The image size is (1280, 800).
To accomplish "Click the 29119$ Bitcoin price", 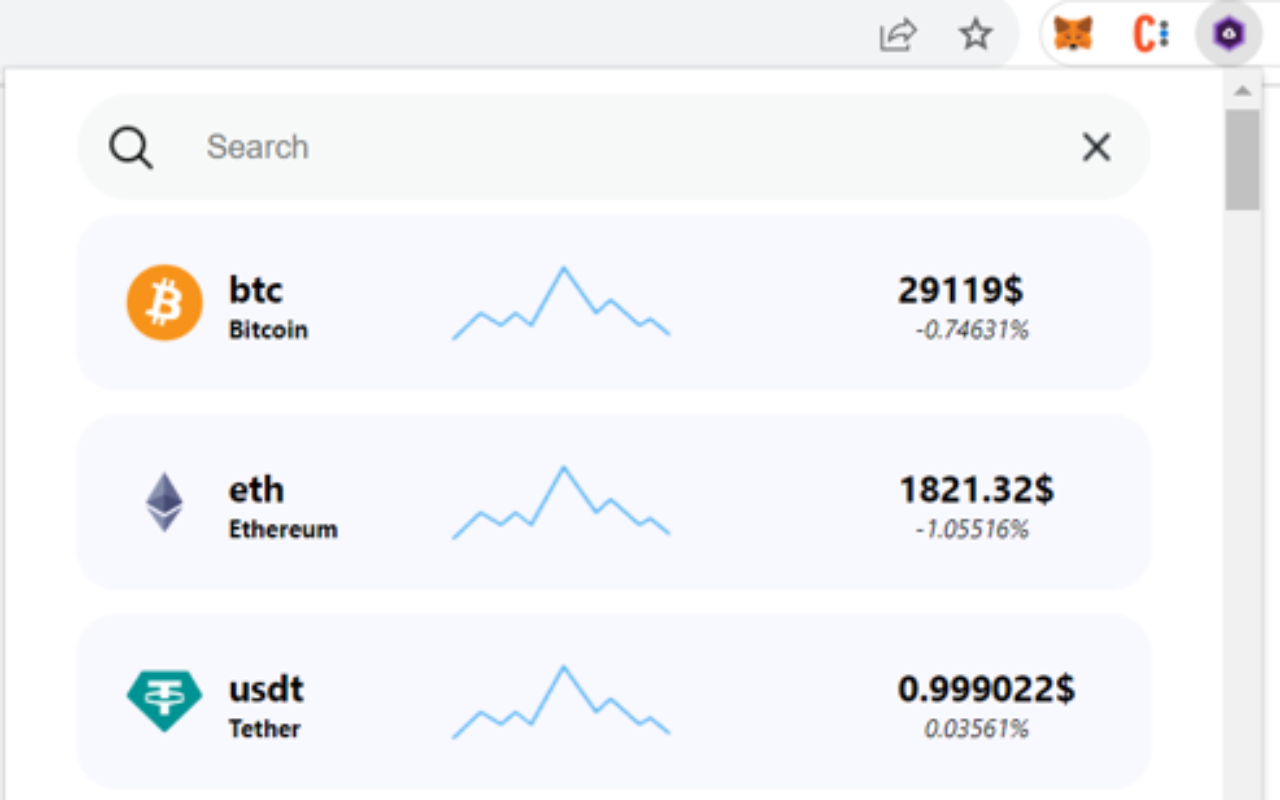I will (960, 290).
